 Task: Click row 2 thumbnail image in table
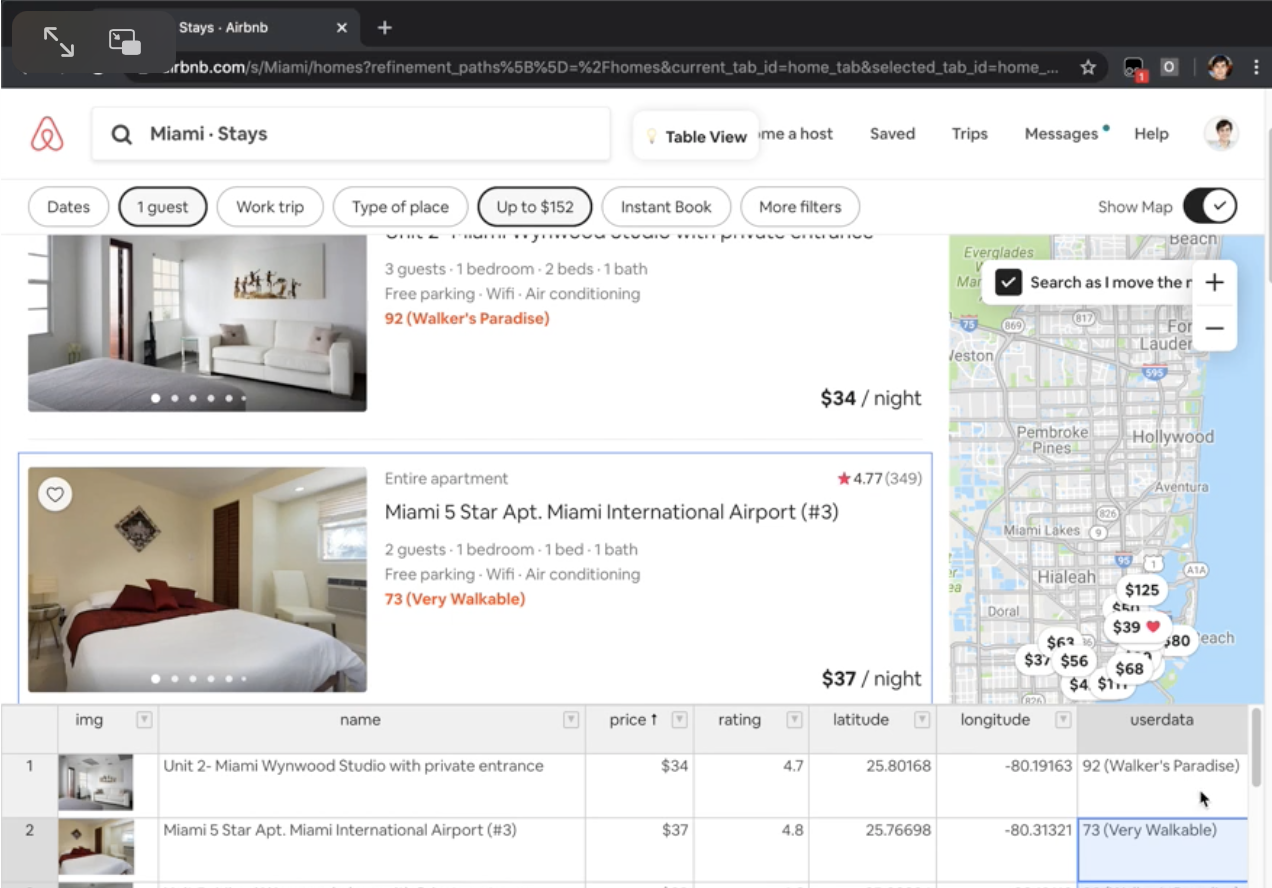tap(96, 847)
